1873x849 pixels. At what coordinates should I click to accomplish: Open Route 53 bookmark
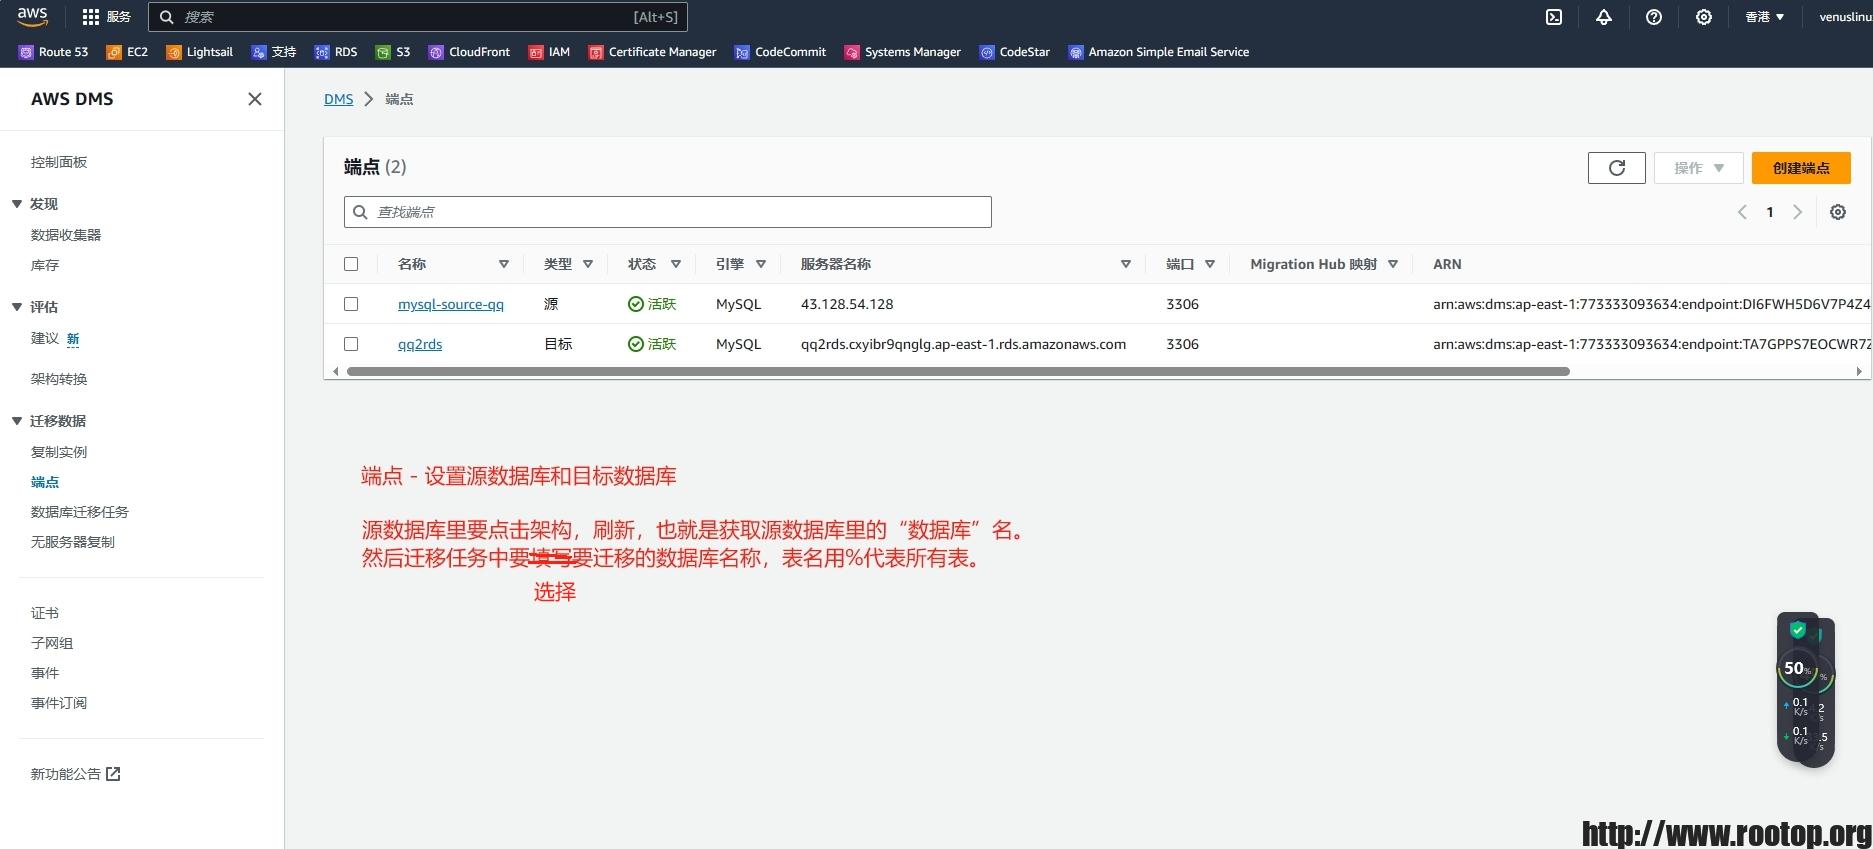pyautogui.click(x=54, y=52)
